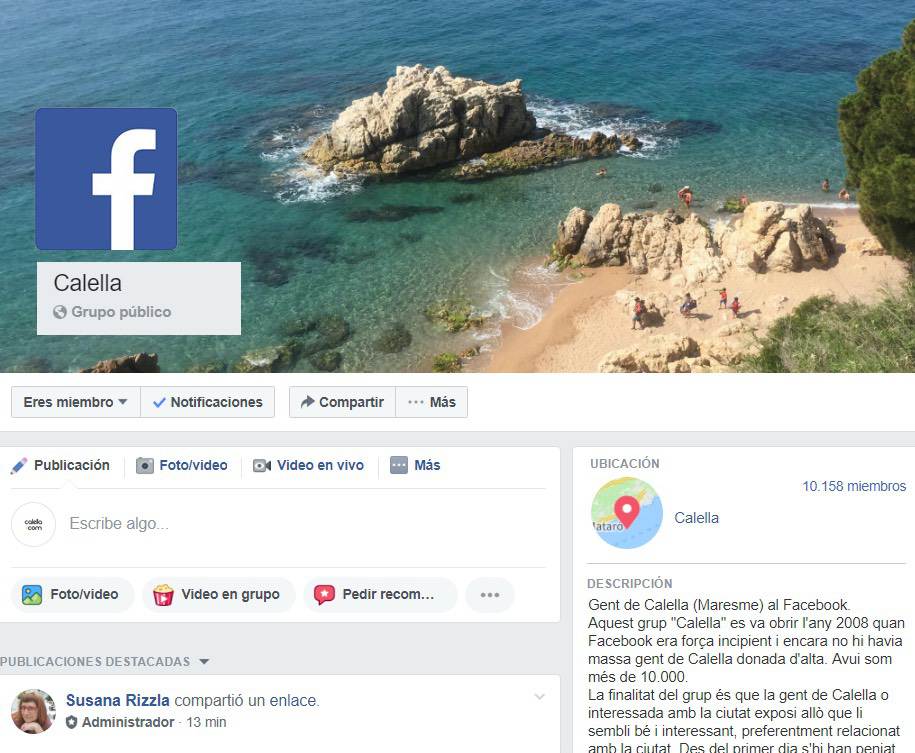Click the Compartir button
This screenshot has width=915, height=753.
click(x=343, y=402)
